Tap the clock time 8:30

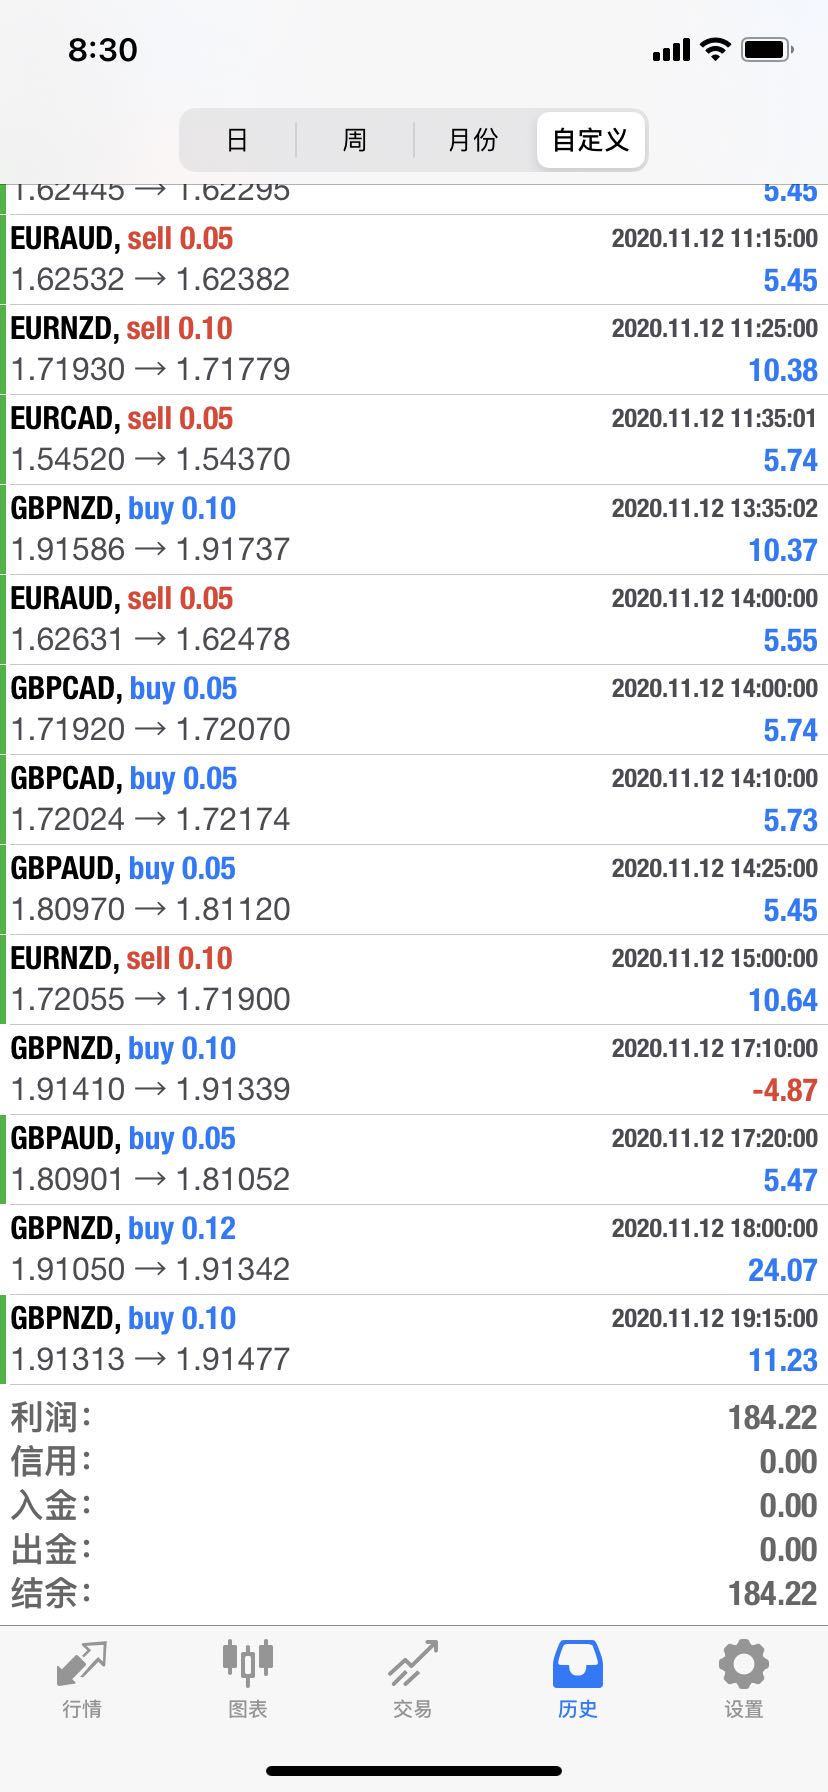click(103, 50)
